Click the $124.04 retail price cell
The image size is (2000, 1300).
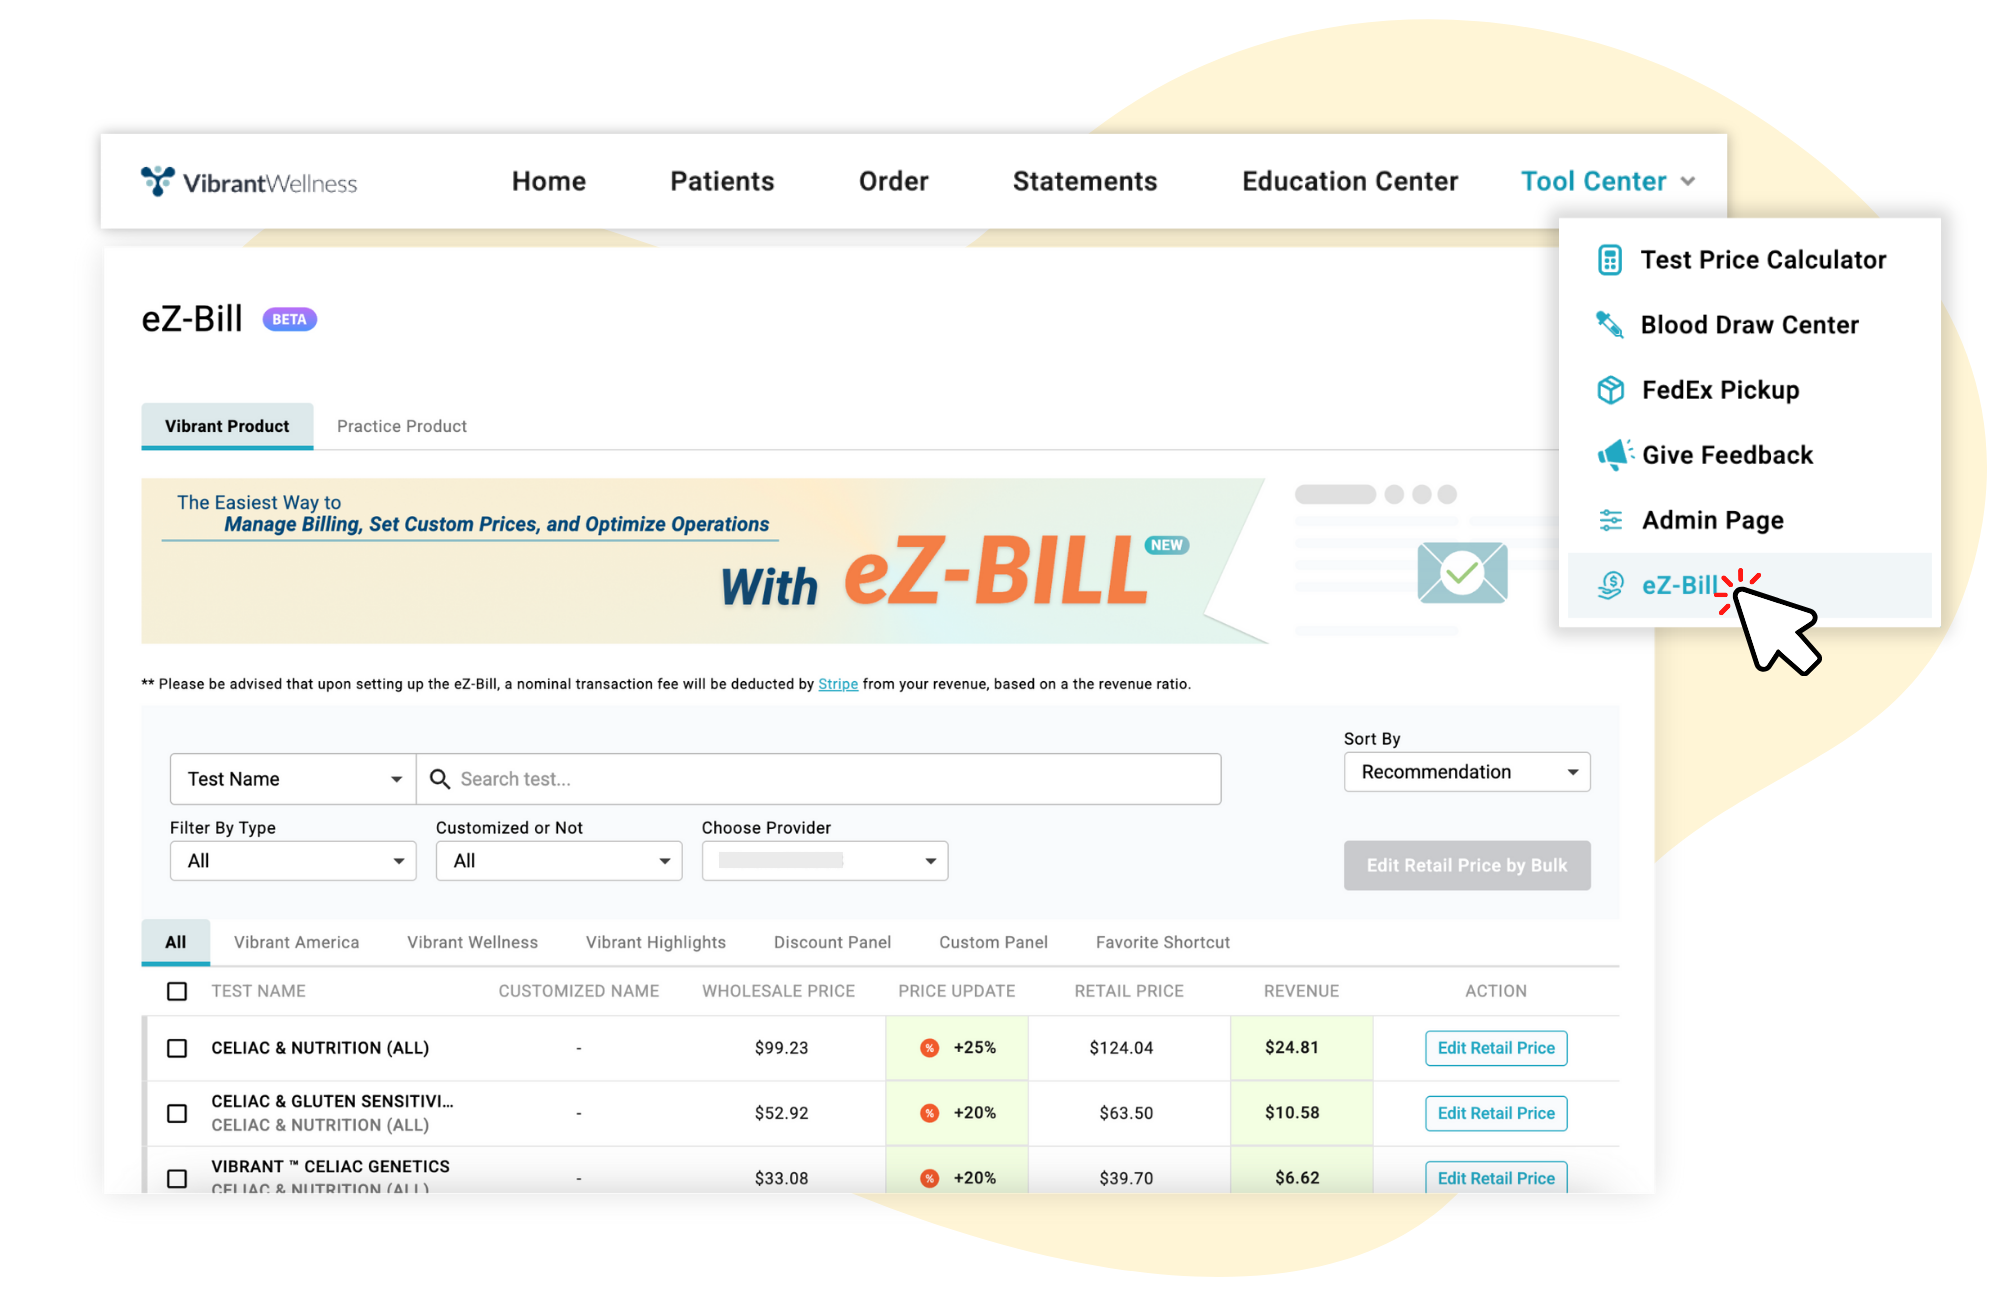[1121, 1048]
